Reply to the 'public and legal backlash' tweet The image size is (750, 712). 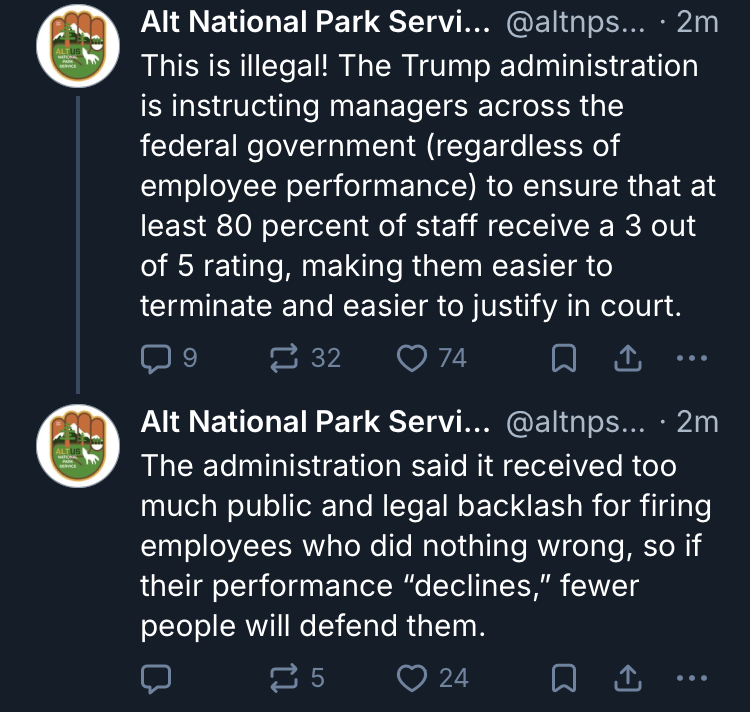pos(155,678)
